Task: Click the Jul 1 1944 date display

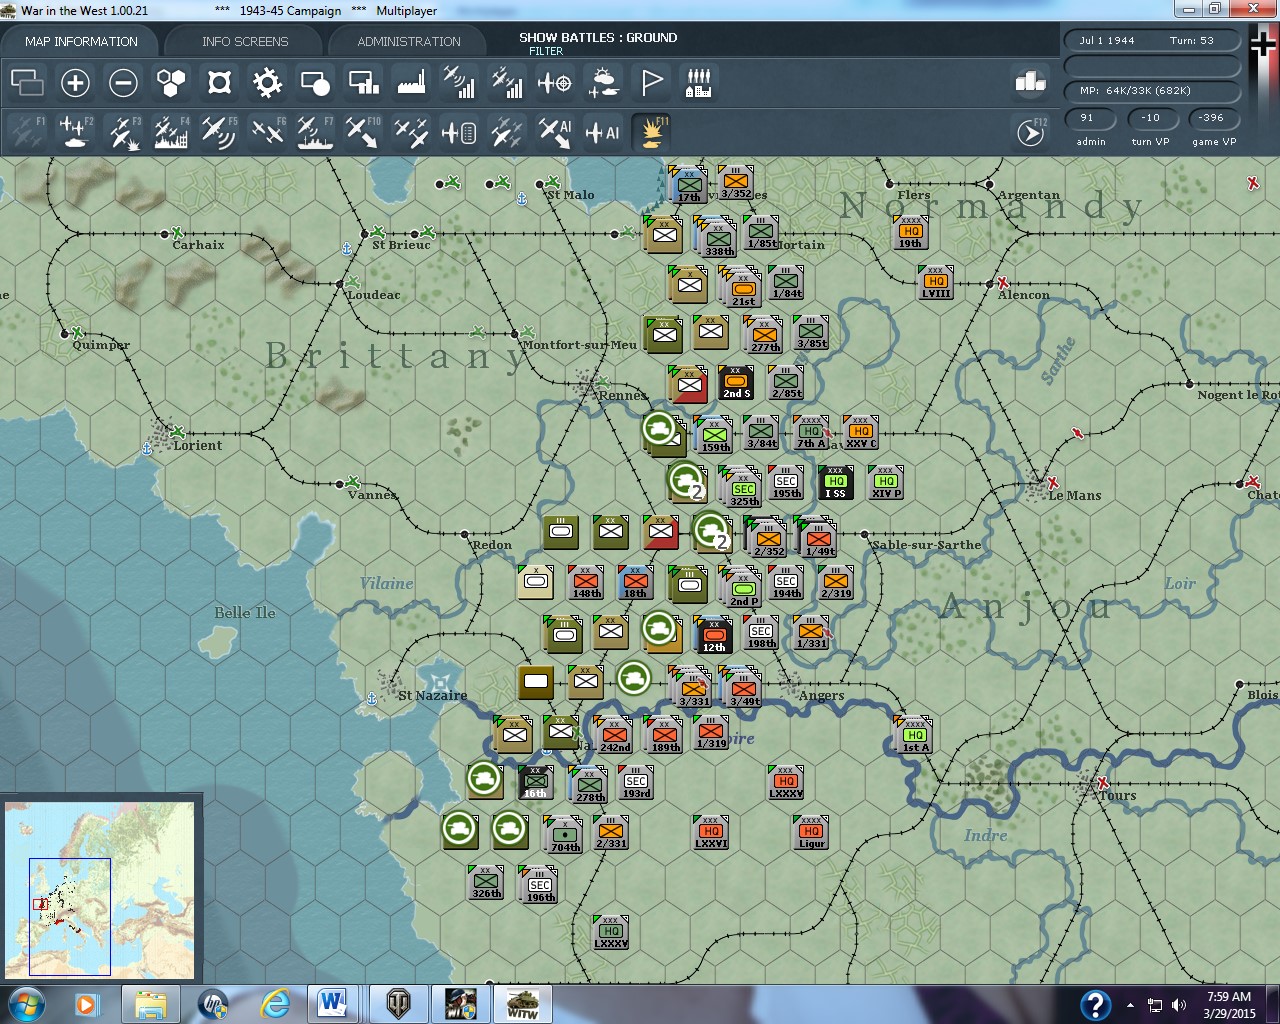Action: pyautogui.click(x=1106, y=41)
